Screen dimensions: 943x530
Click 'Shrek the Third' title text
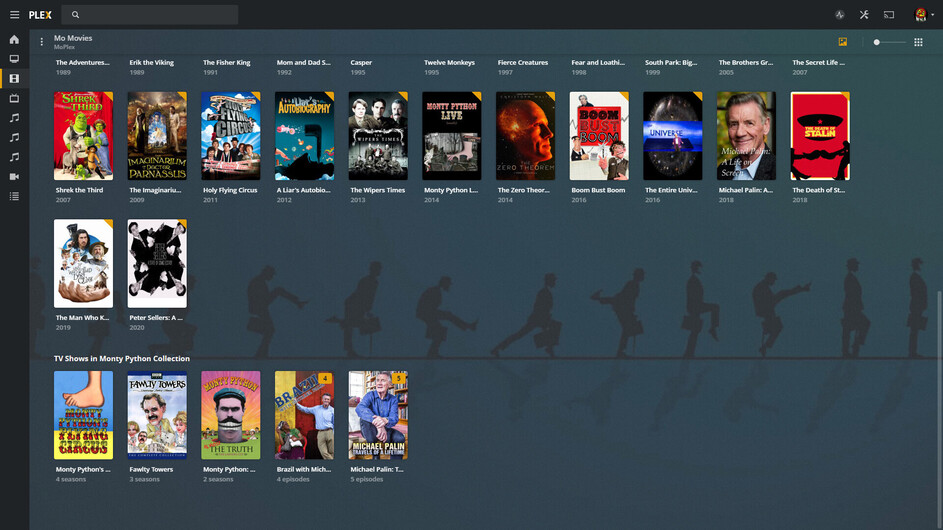point(79,190)
